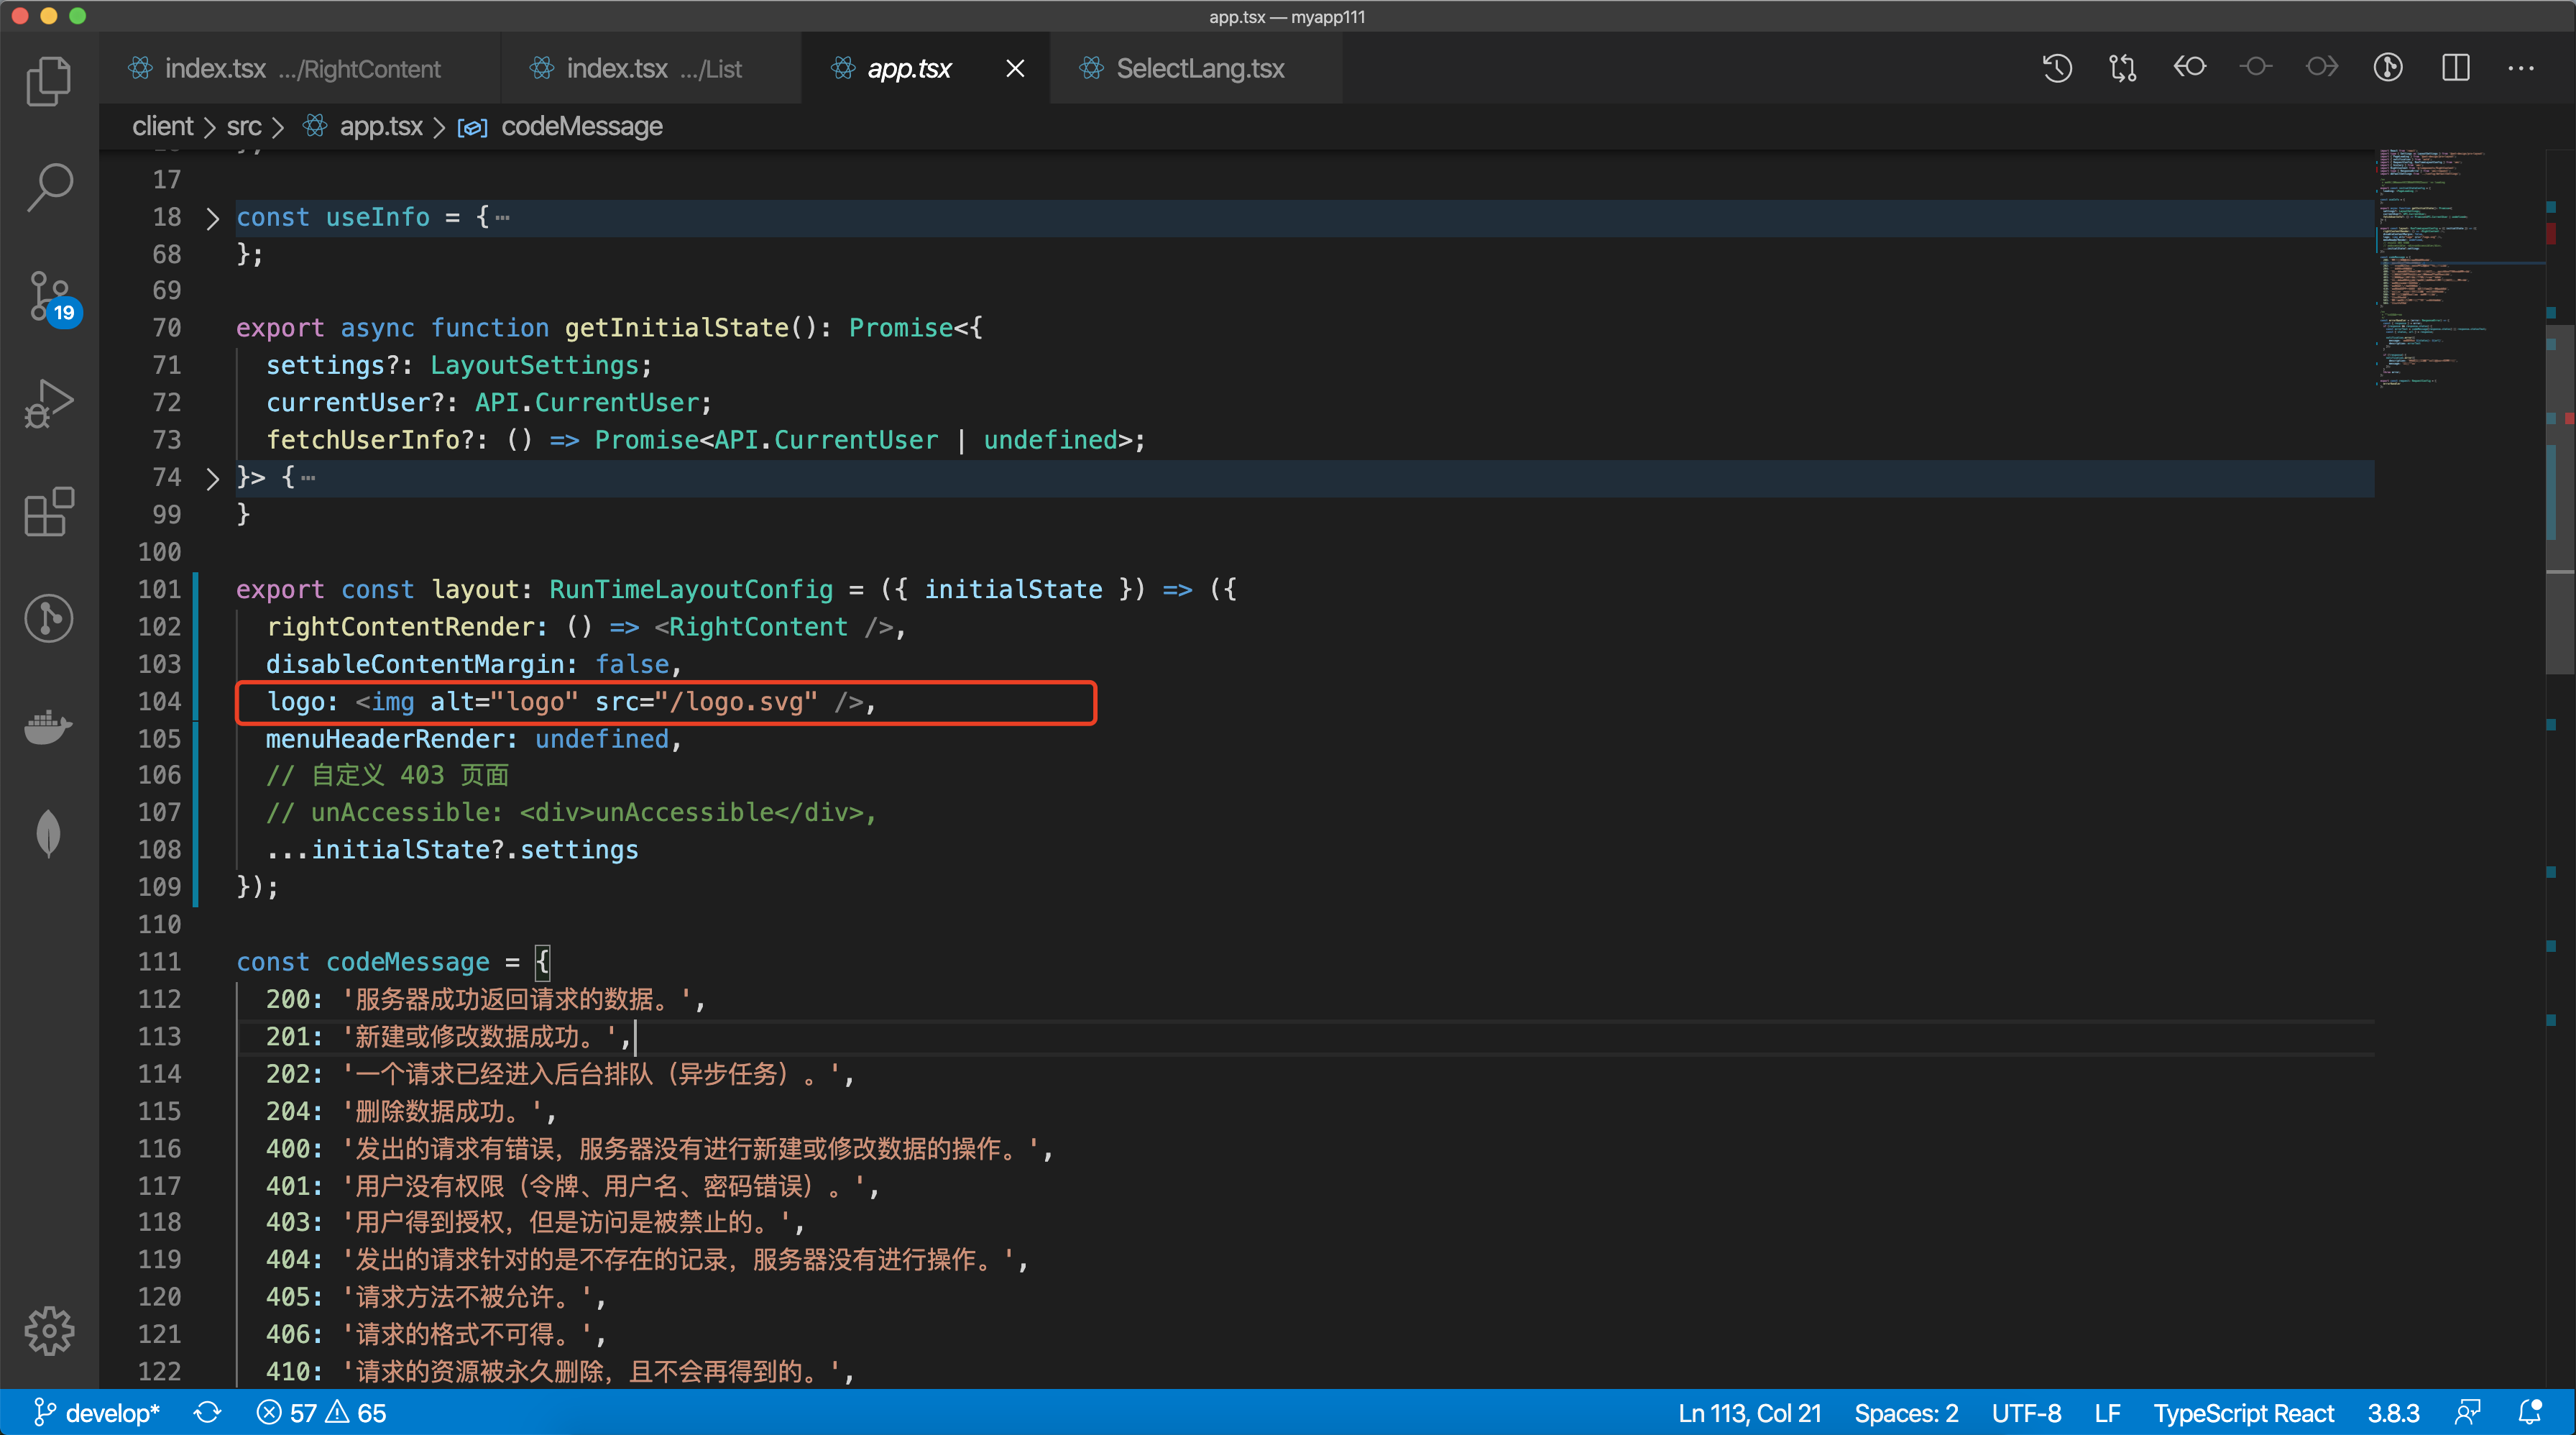This screenshot has height=1435, width=2576.
Task: Show the Problems panel via error count
Action: 320,1412
